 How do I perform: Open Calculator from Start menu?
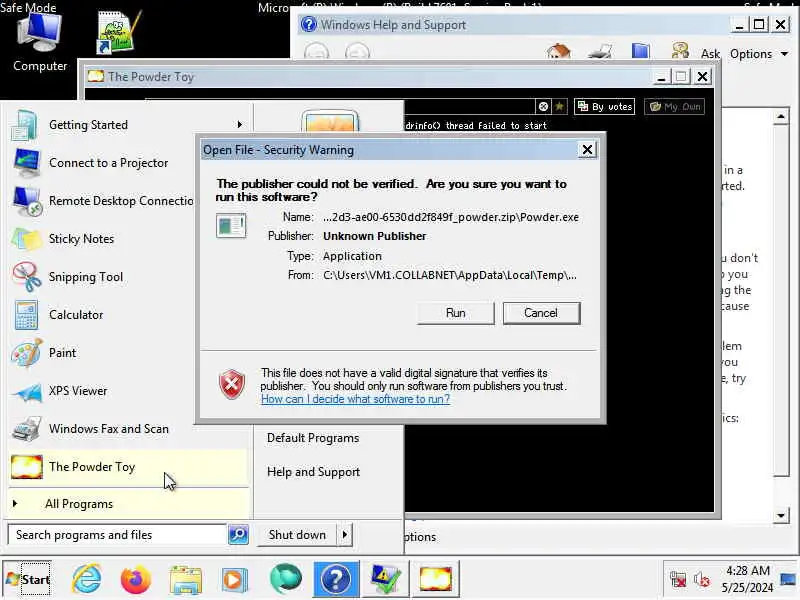click(102, 315)
